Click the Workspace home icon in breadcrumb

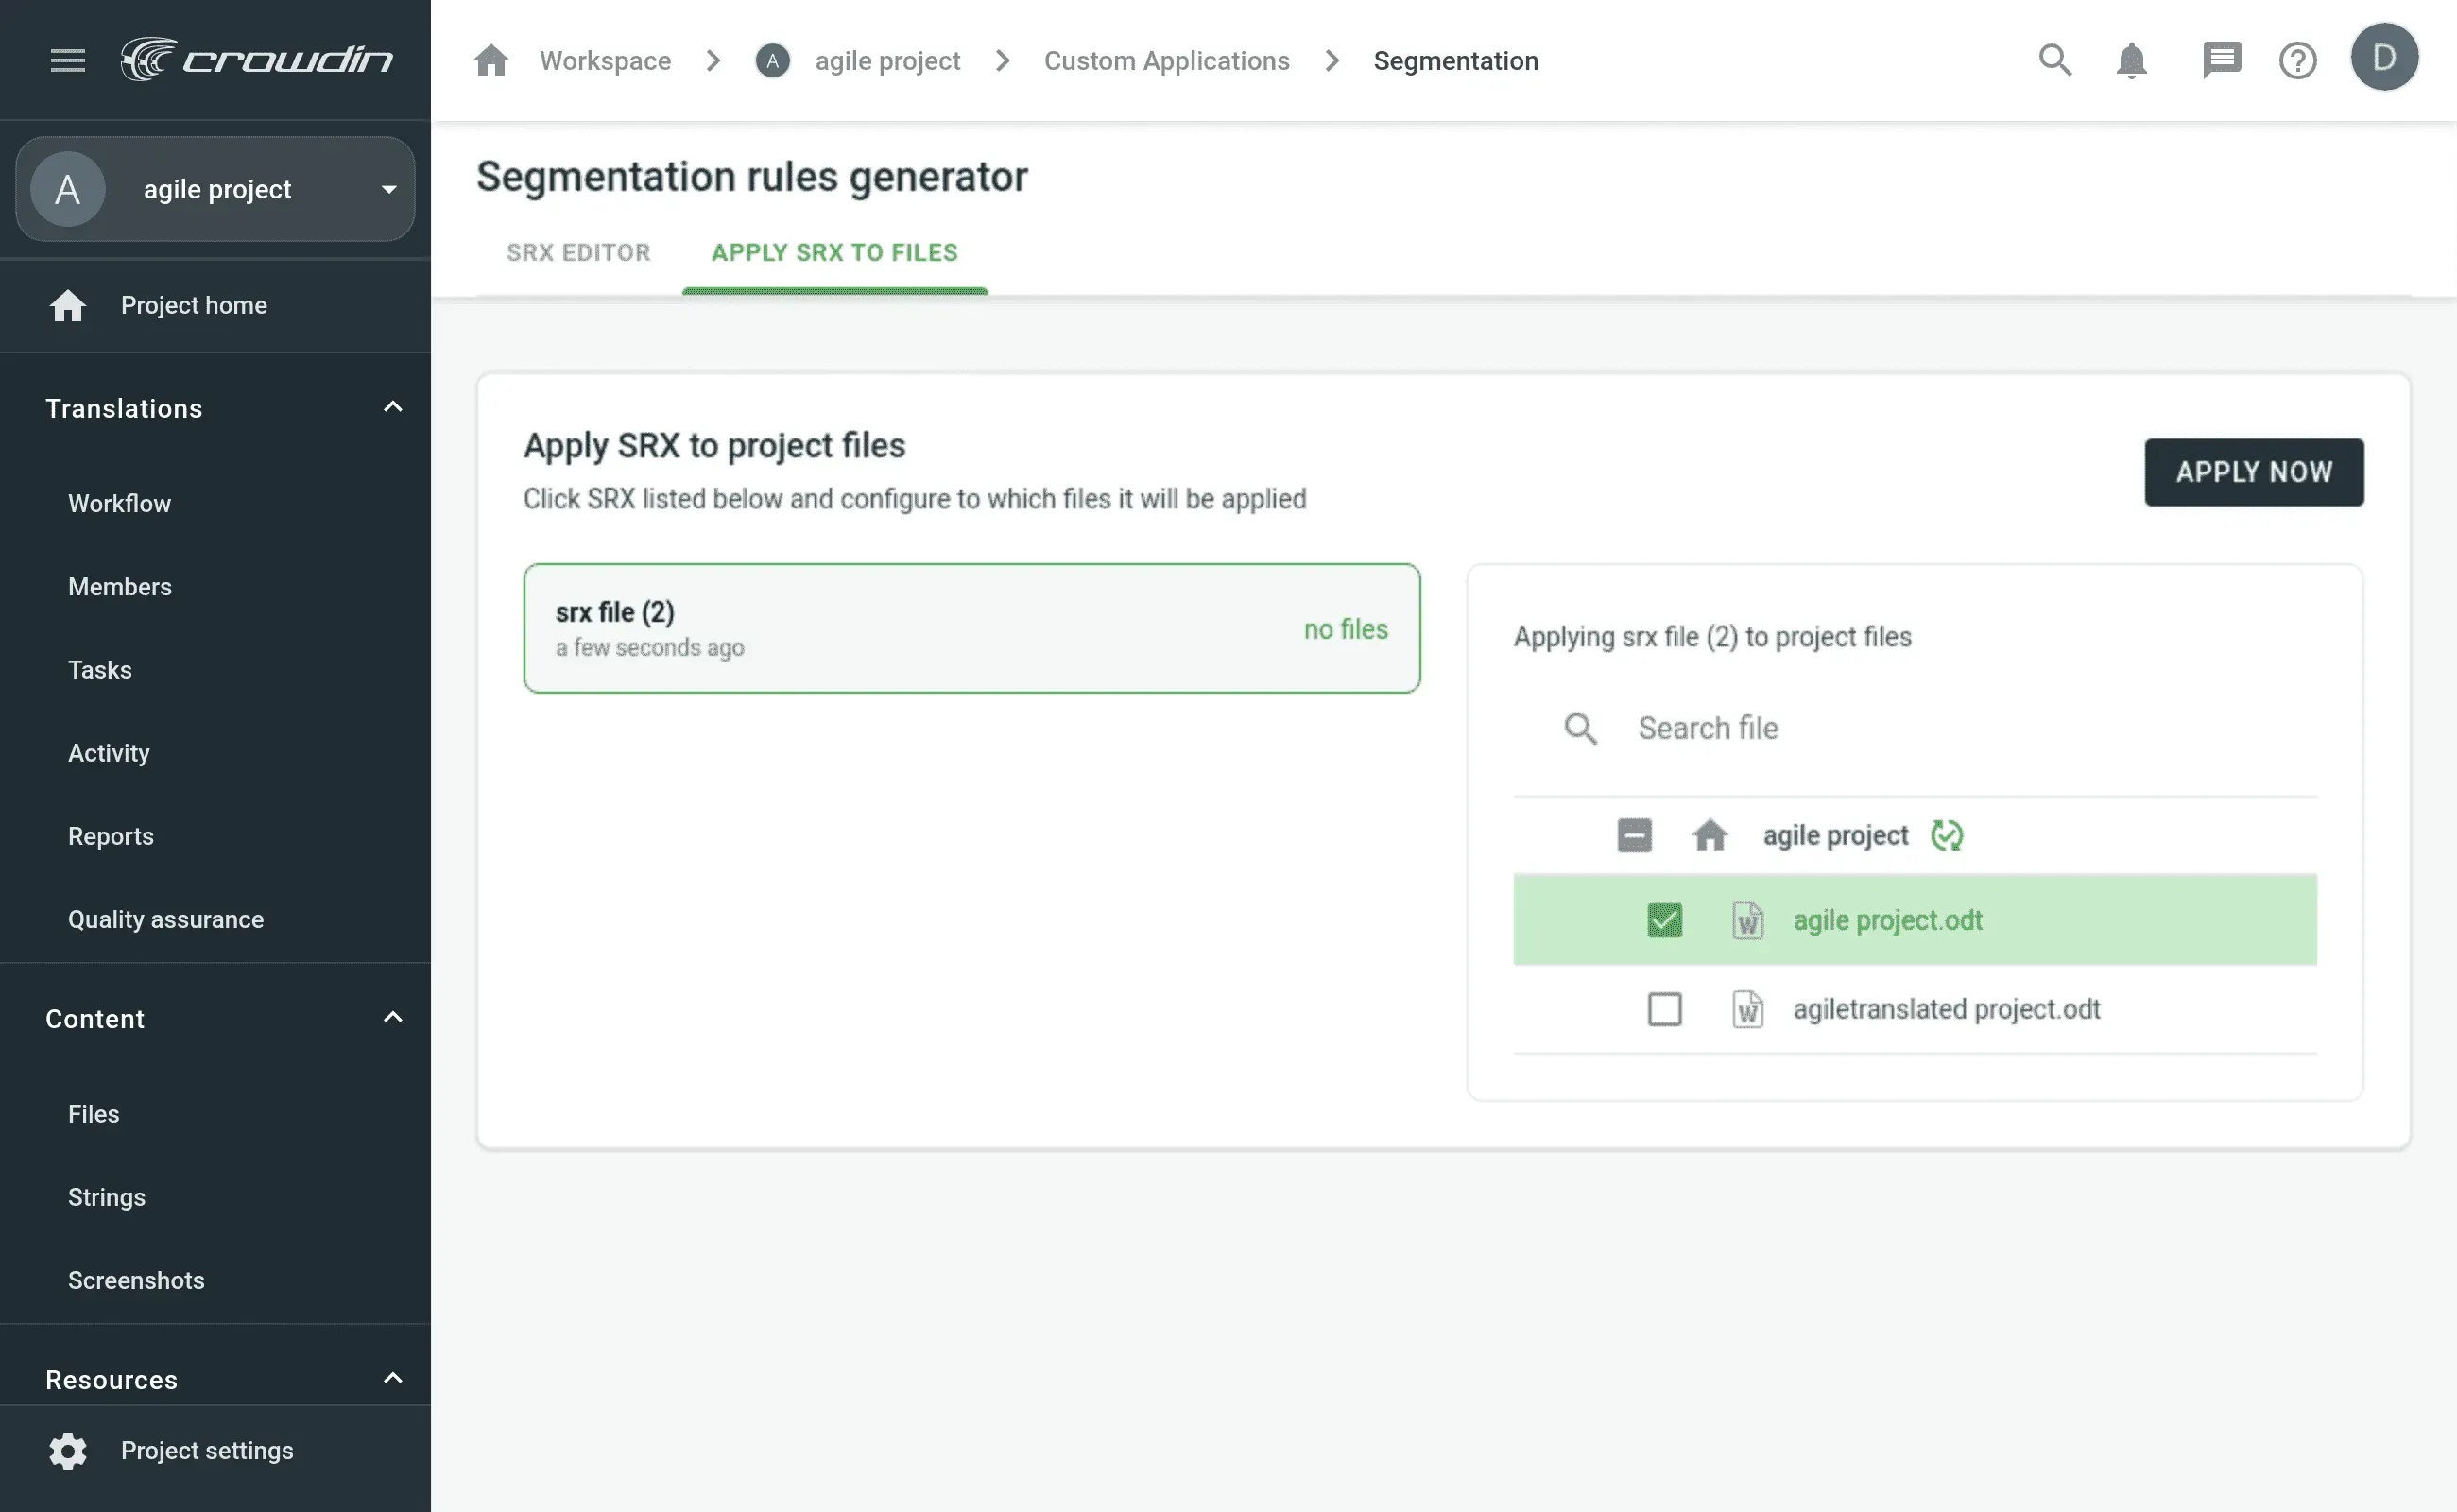click(491, 60)
